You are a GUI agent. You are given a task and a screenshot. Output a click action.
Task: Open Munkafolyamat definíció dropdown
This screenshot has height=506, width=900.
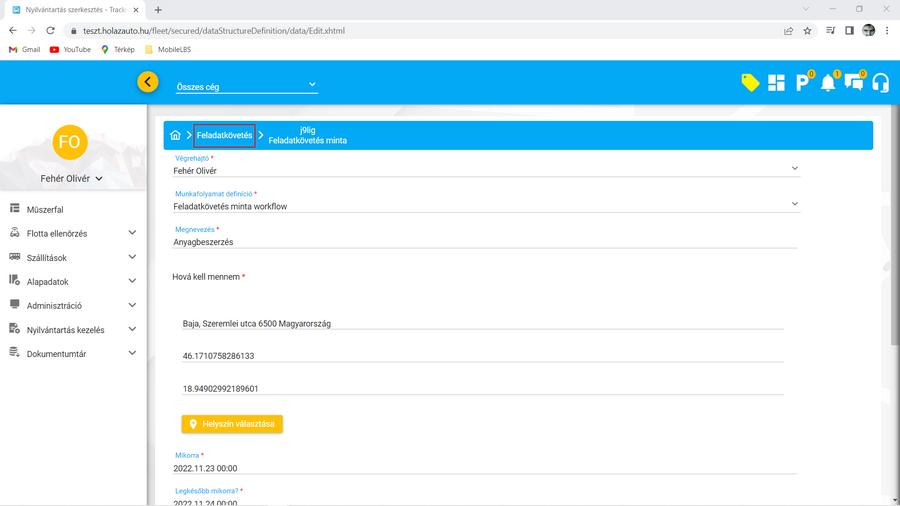pos(485,206)
